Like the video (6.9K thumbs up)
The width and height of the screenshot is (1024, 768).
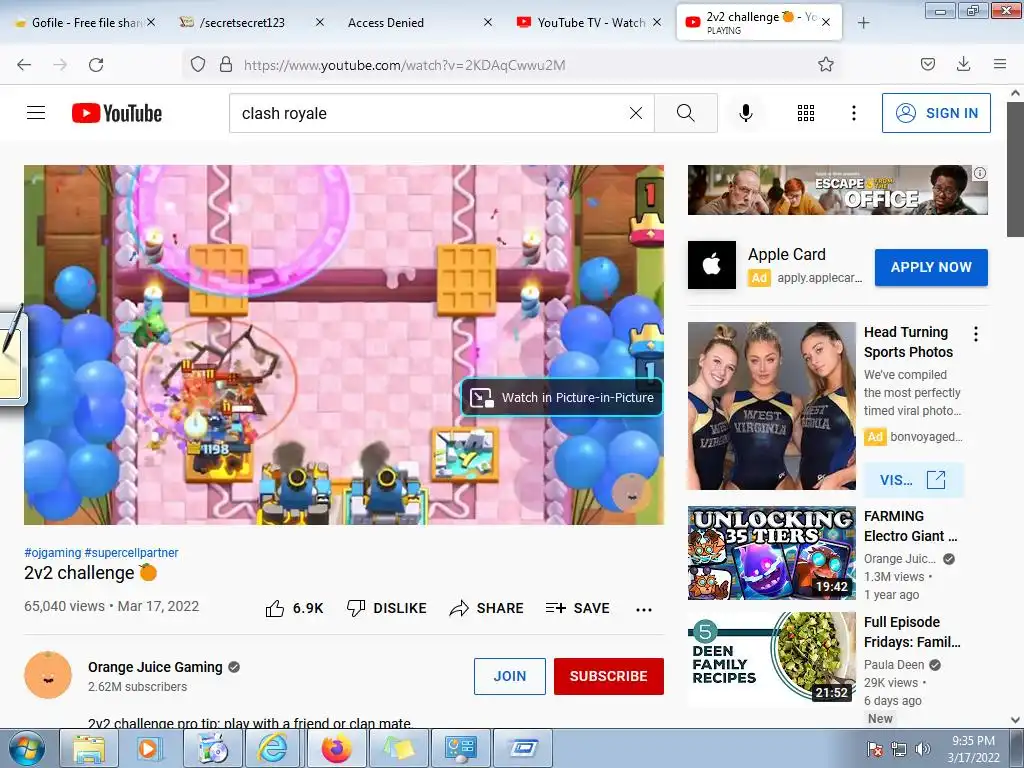(x=295, y=608)
